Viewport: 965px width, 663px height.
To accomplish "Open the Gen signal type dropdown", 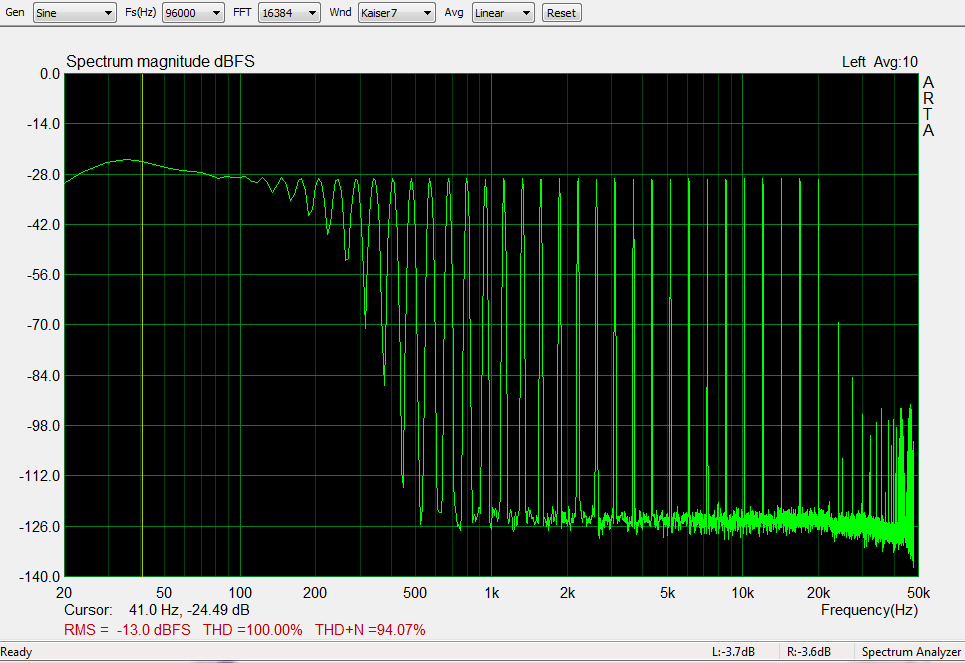I will pos(74,13).
